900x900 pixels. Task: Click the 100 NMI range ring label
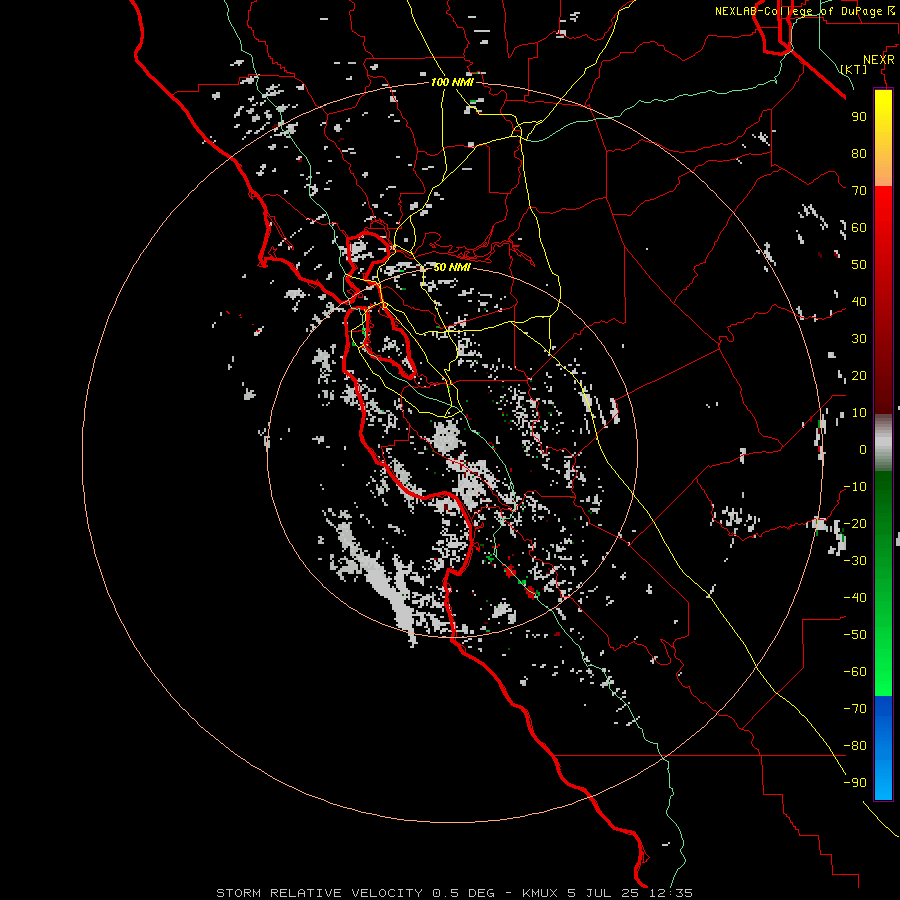[452, 82]
